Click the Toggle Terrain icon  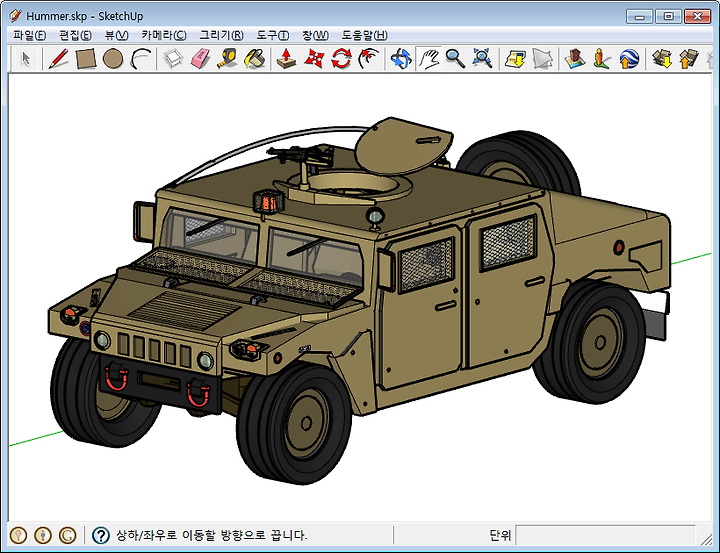542,59
